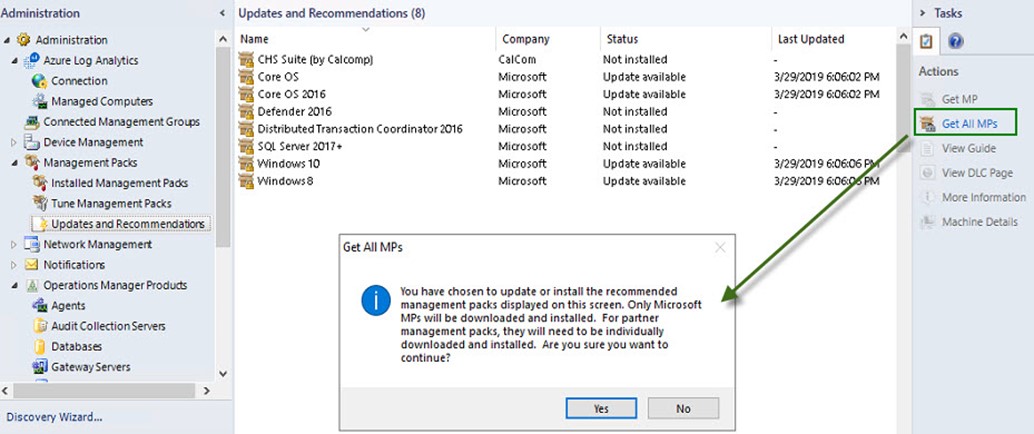
Task: Open the help icon tab in Tasks pane
Action: click(955, 41)
